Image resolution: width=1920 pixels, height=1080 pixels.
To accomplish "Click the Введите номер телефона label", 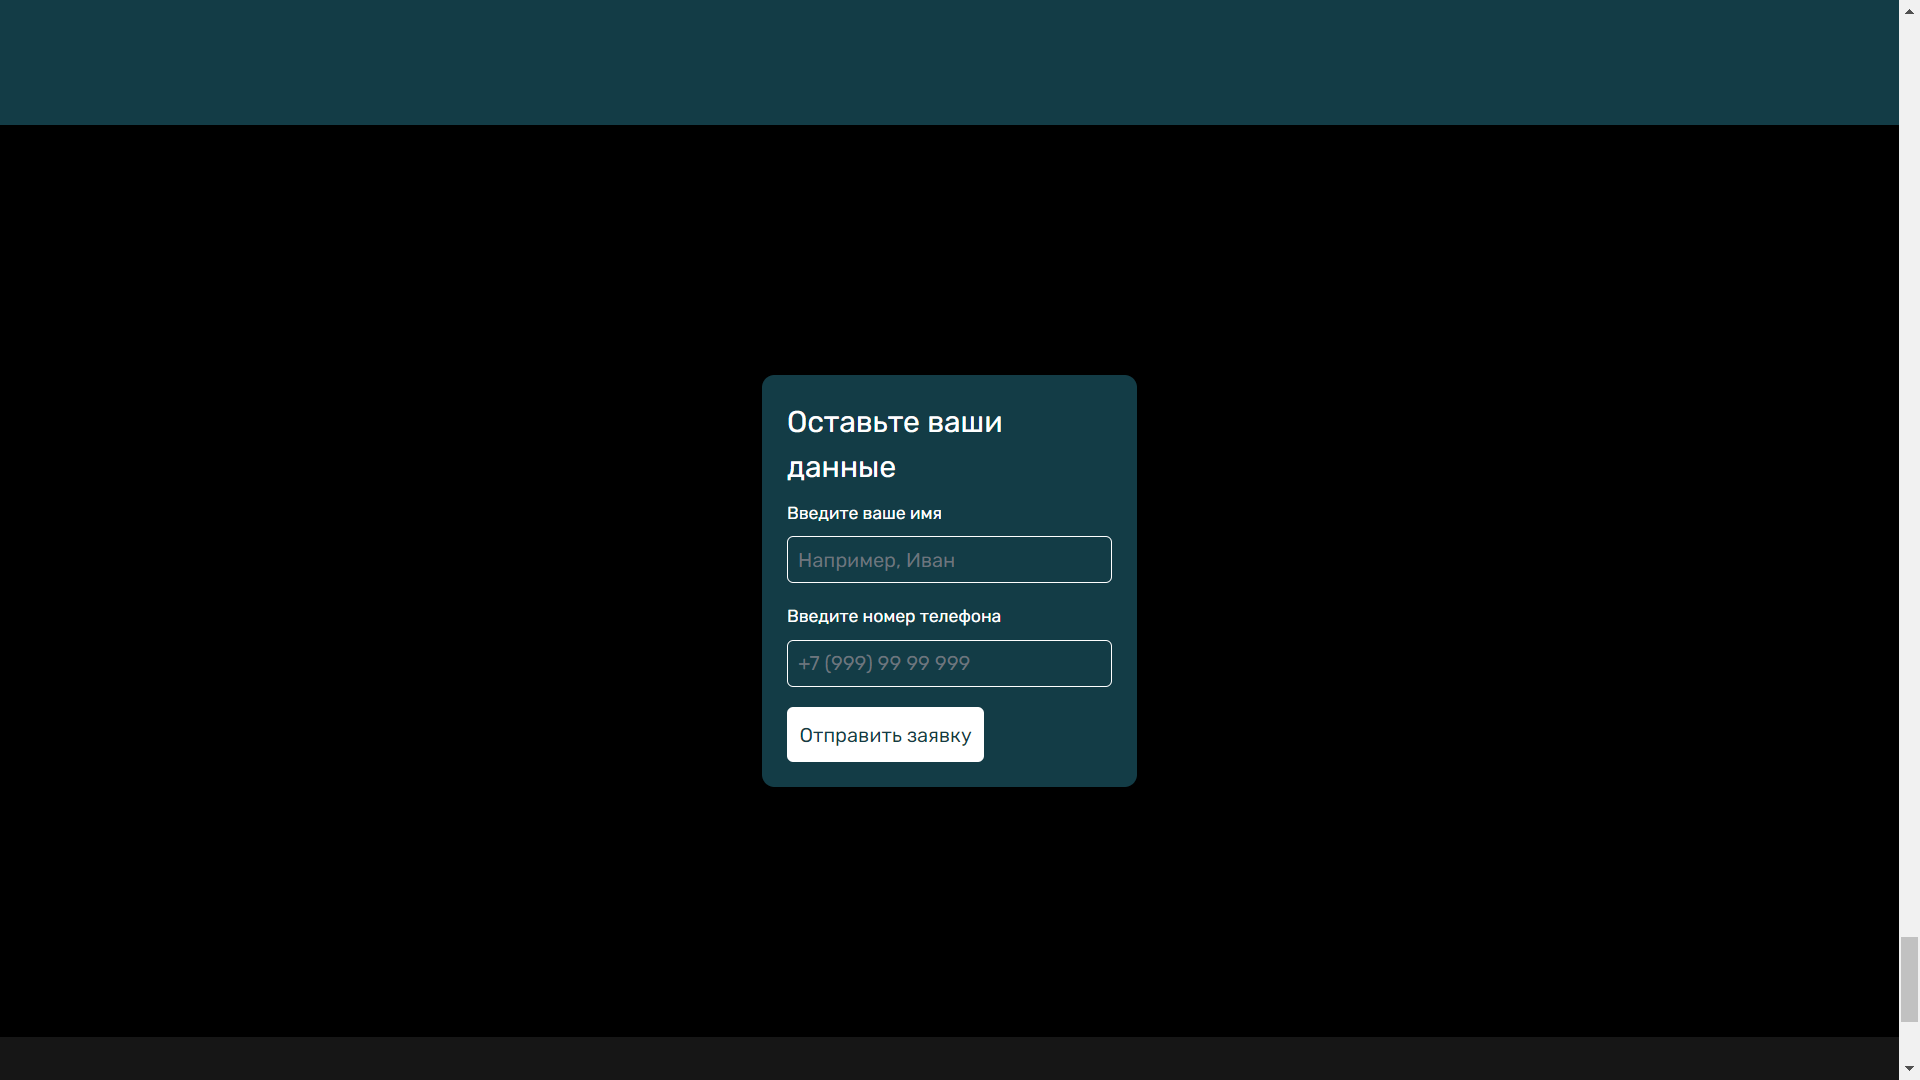I will 894,616.
